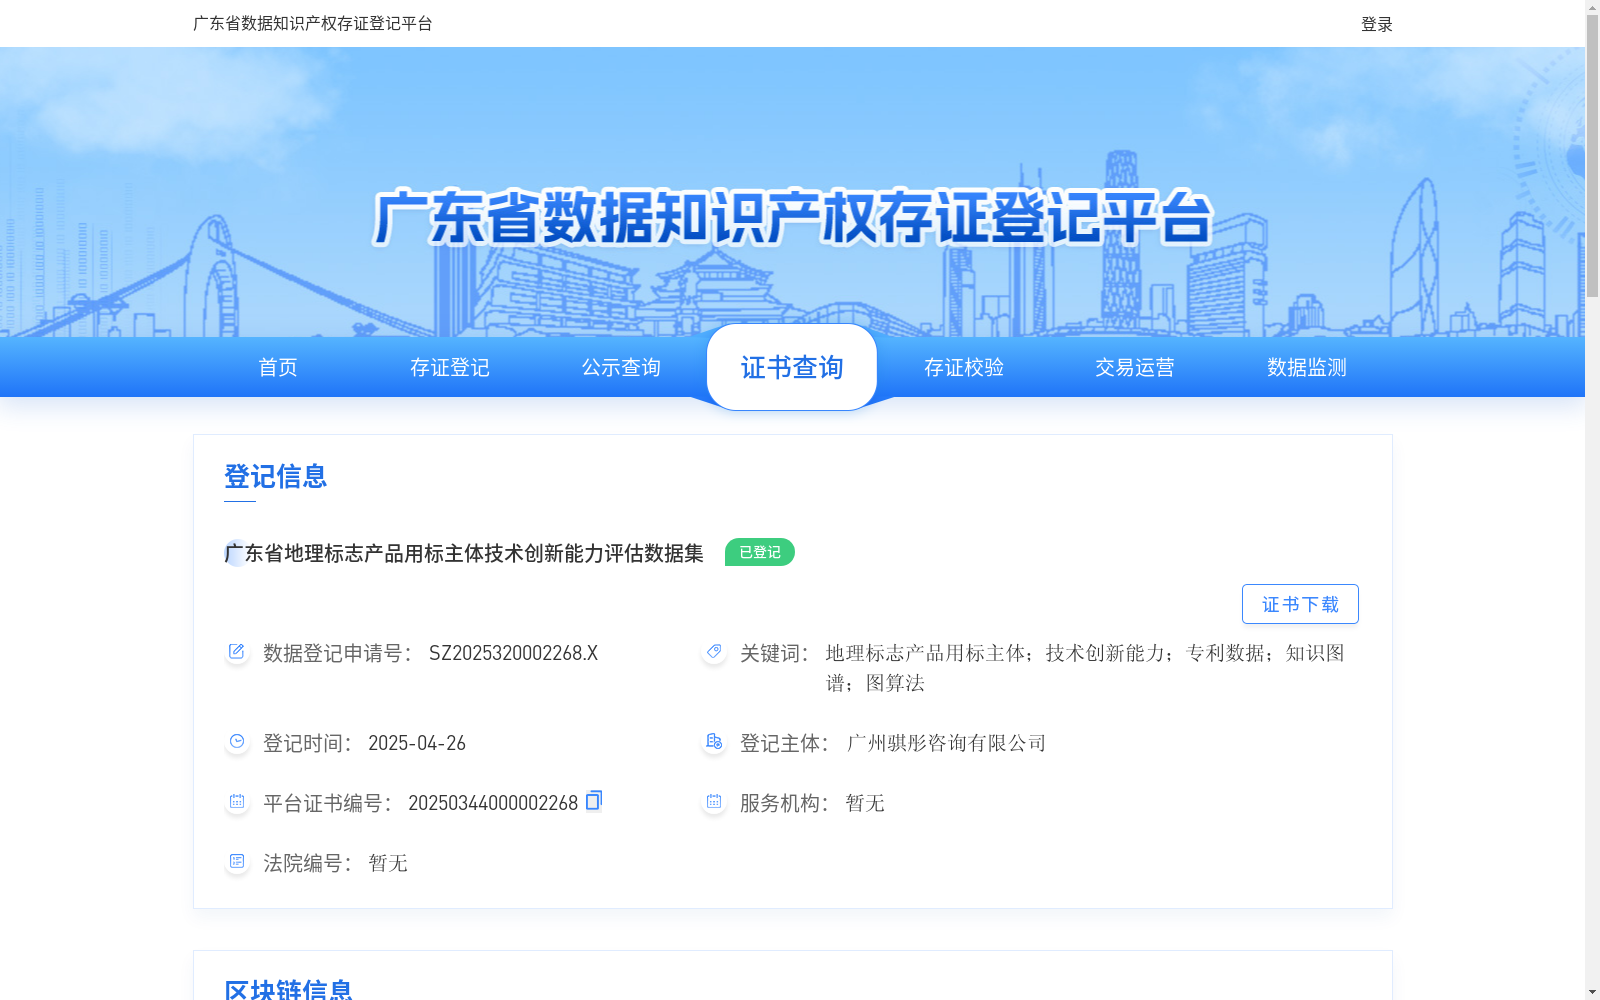Image resolution: width=1600 pixels, height=1000 pixels.
Task: Click the organization icon beside 登记主体
Action: 713,741
